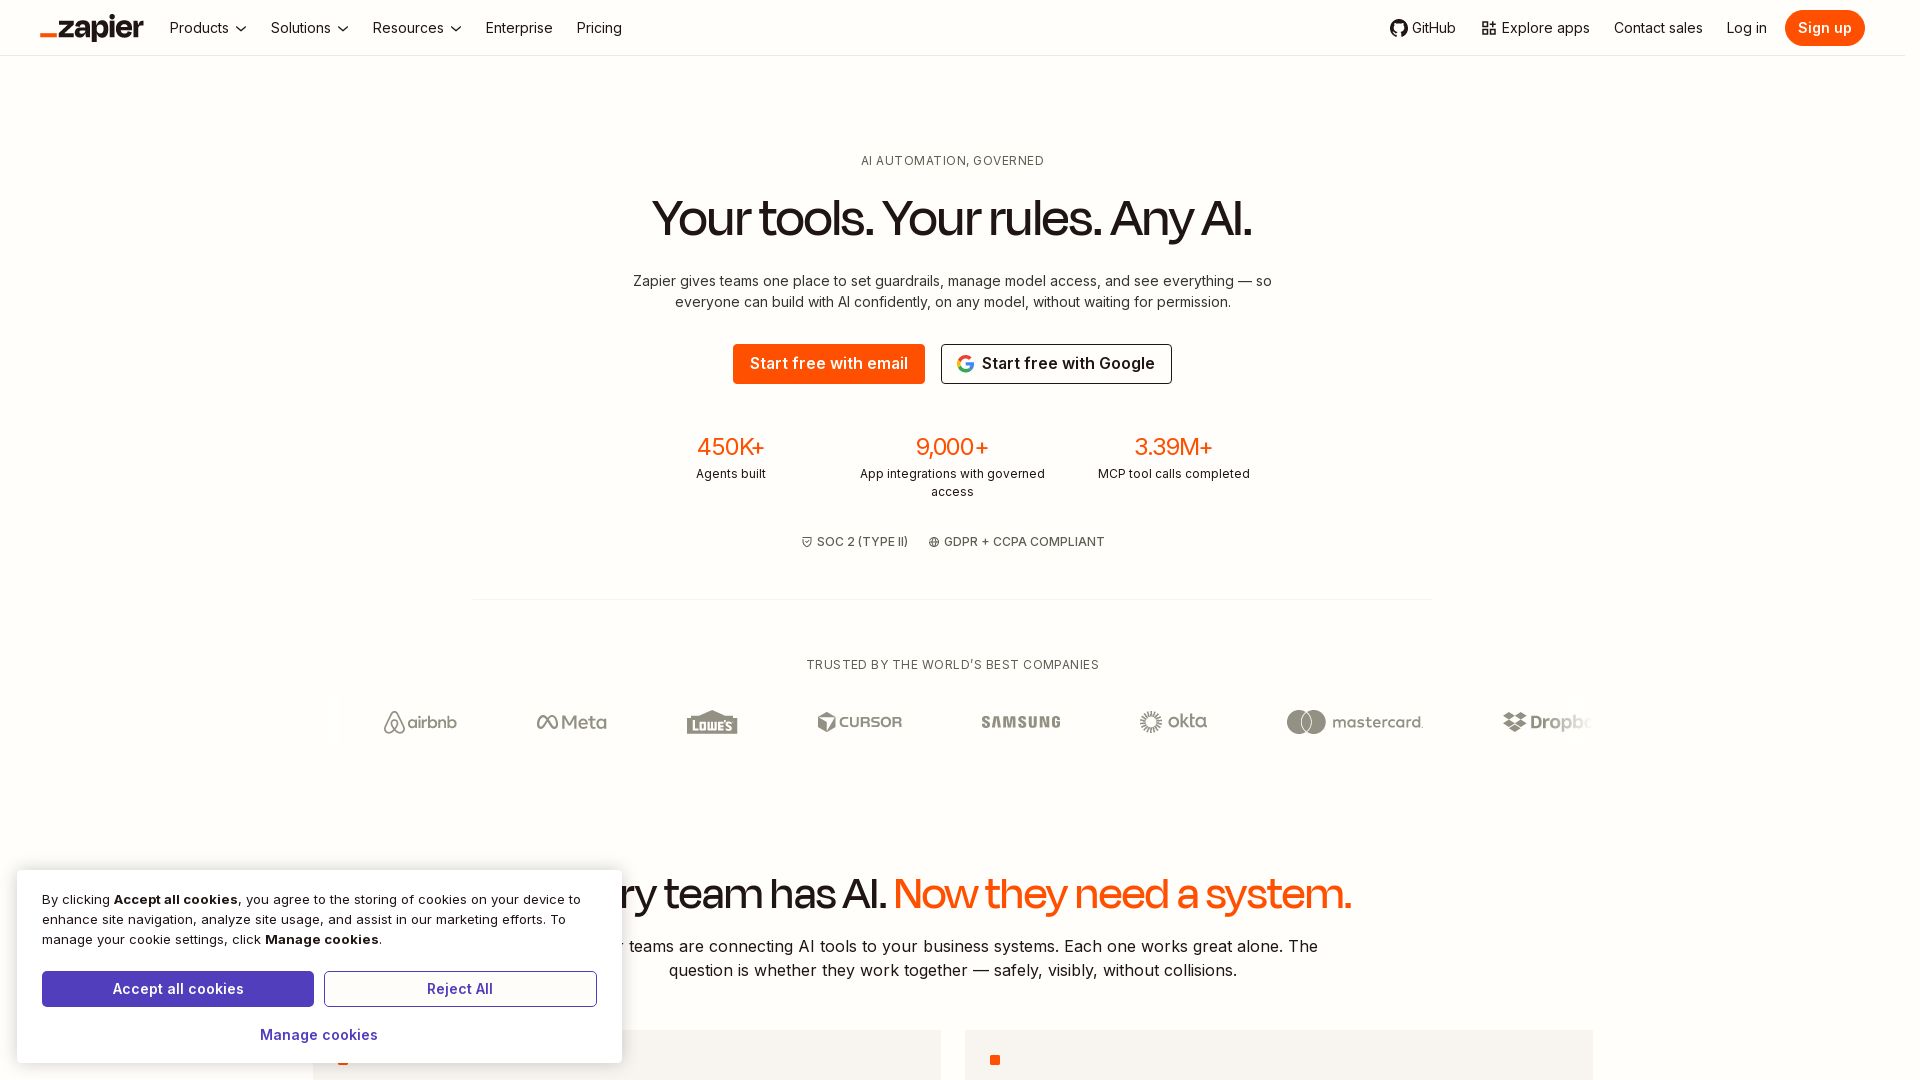The height and width of the screenshot is (1080, 1920).
Task: Expand the Resources dropdown chevron
Action: 456,29
